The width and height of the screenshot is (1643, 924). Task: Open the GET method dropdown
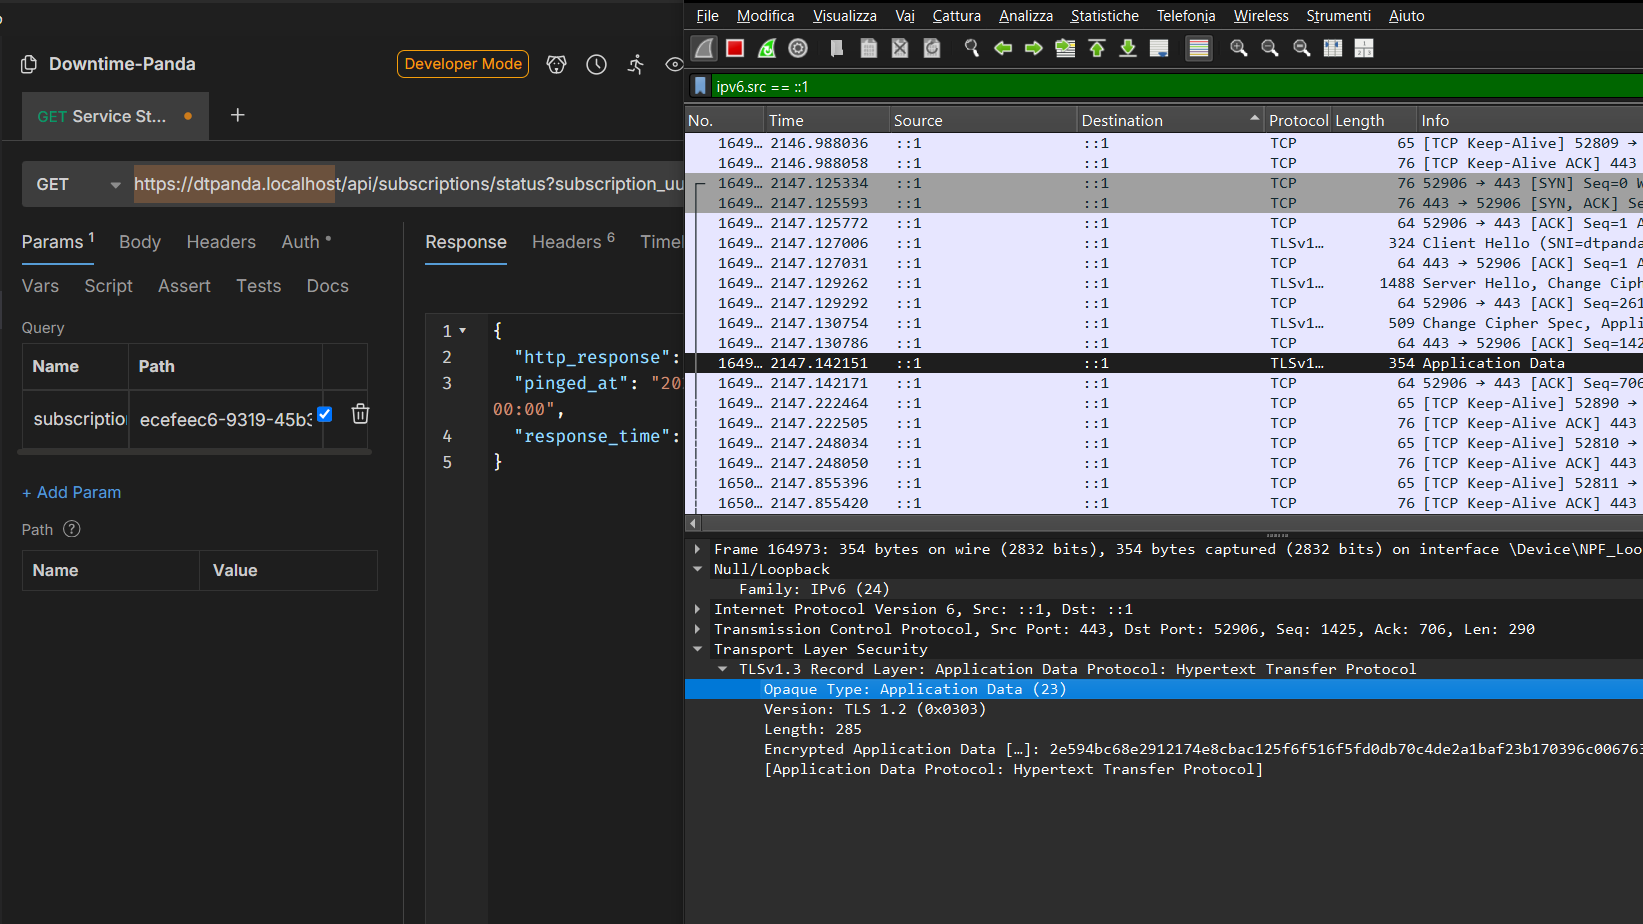78,184
